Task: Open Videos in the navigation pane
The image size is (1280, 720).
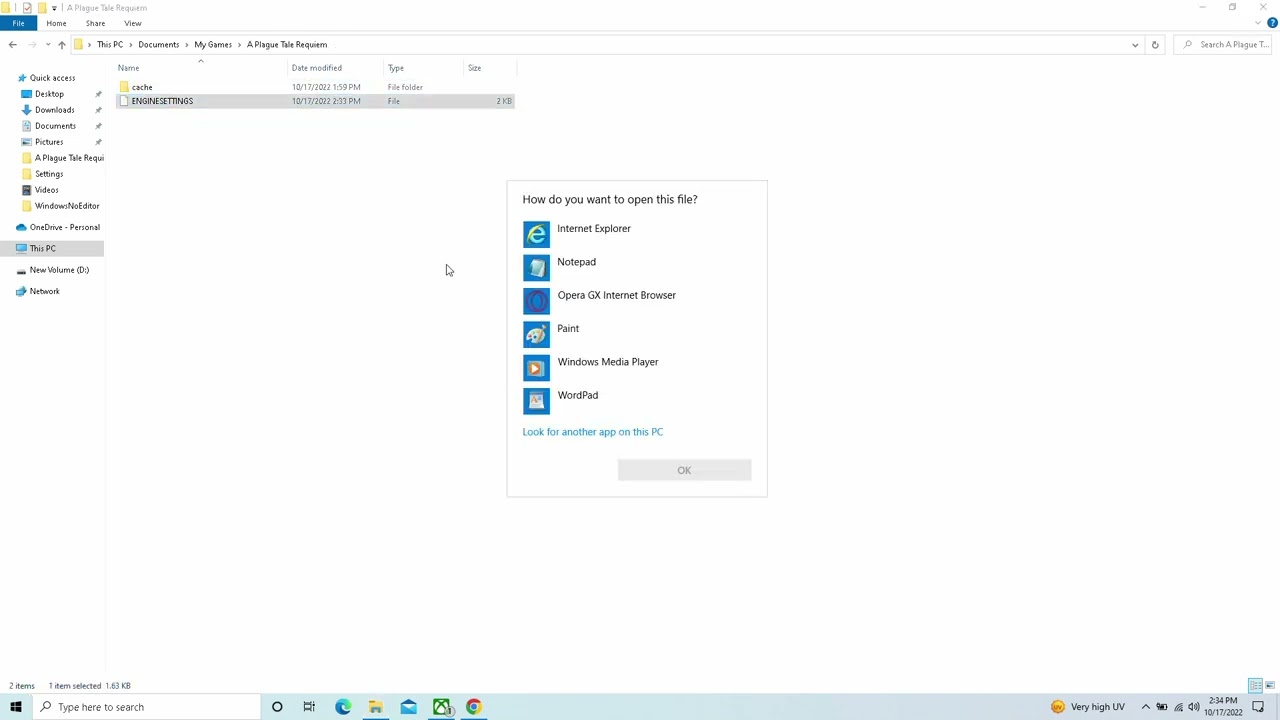Action: (x=46, y=190)
